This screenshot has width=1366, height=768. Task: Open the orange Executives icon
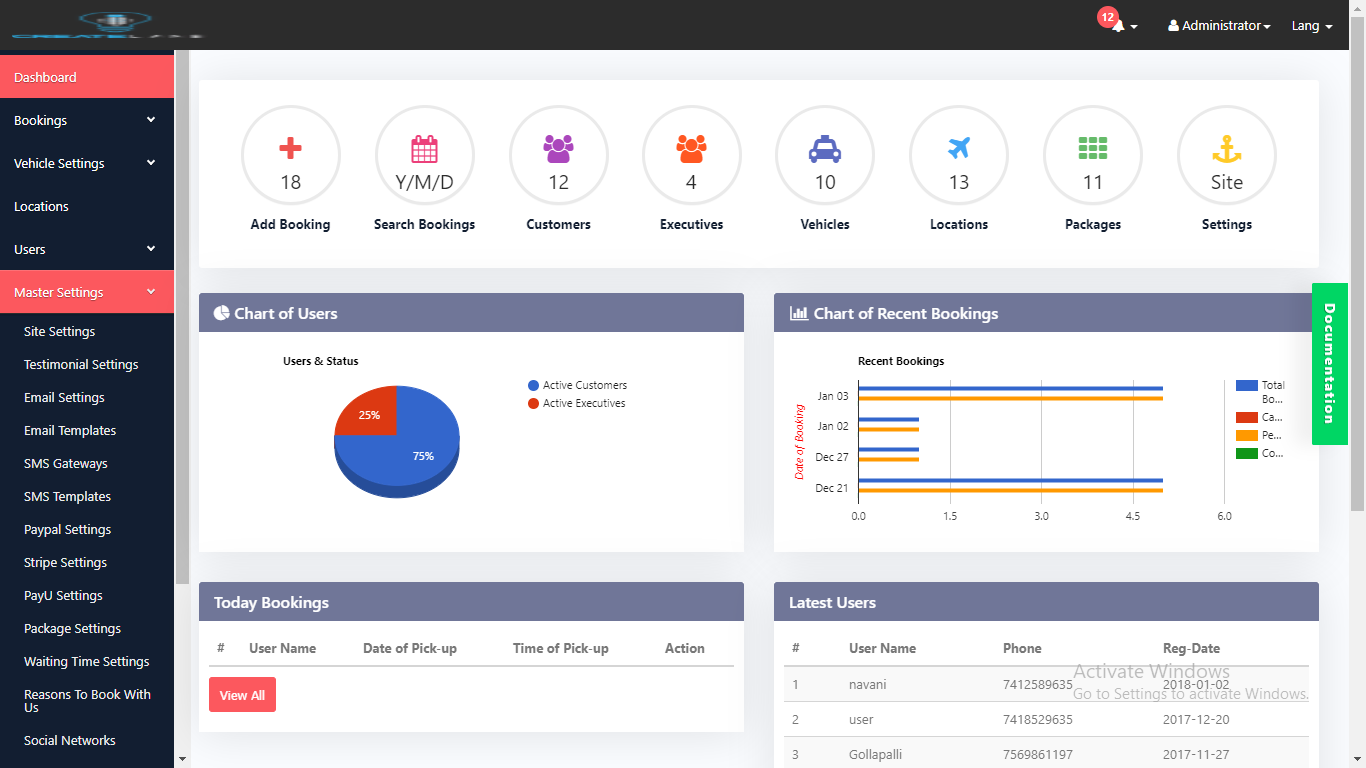pyautogui.click(x=691, y=150)
